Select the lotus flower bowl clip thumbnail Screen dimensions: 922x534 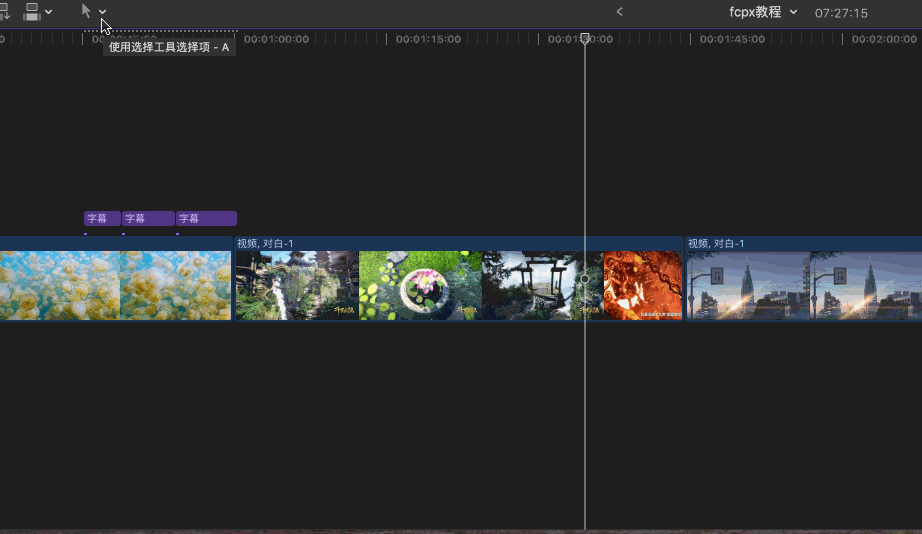(420, 285)
